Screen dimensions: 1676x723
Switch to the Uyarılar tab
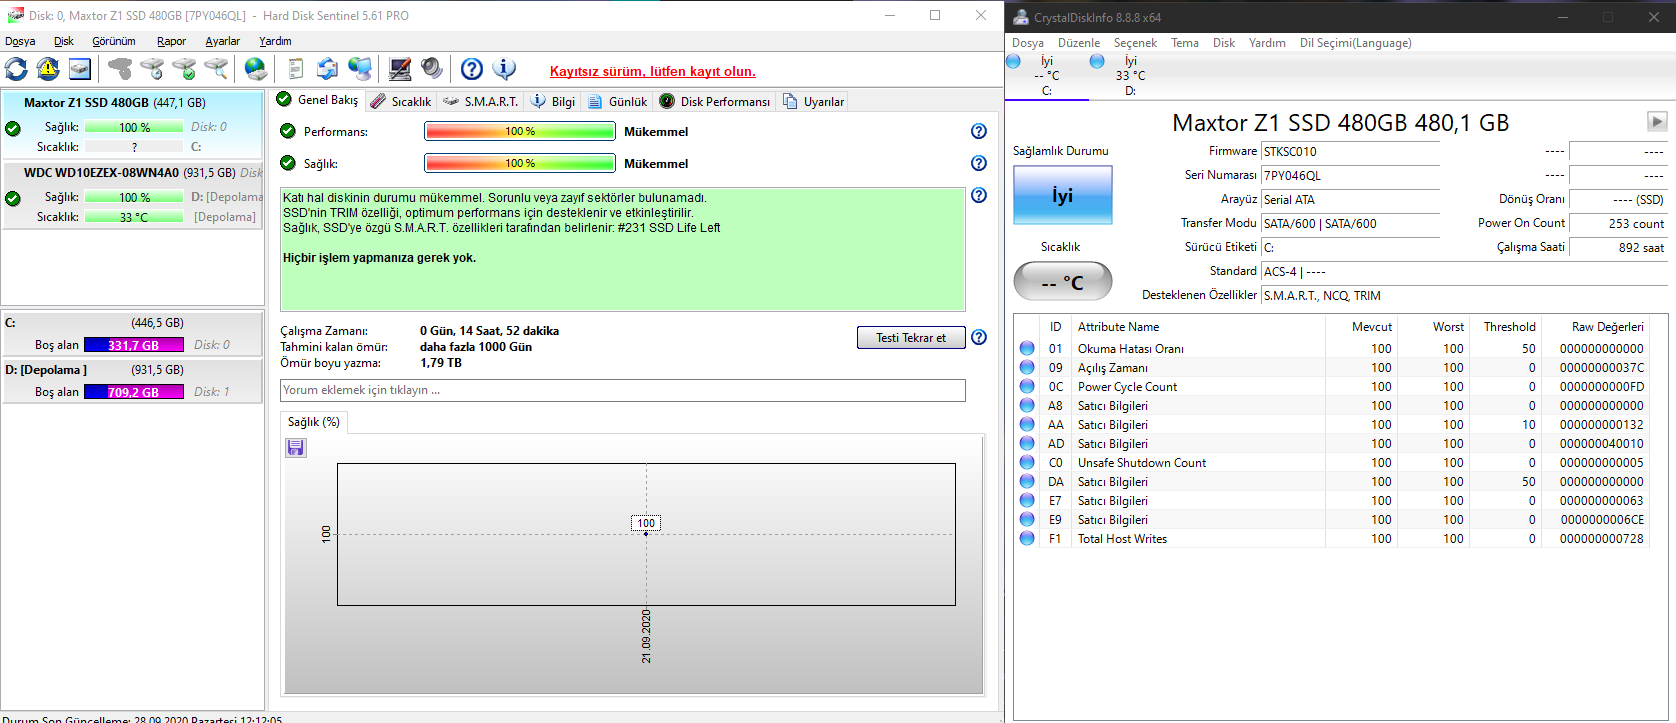(x=814, y=101)
